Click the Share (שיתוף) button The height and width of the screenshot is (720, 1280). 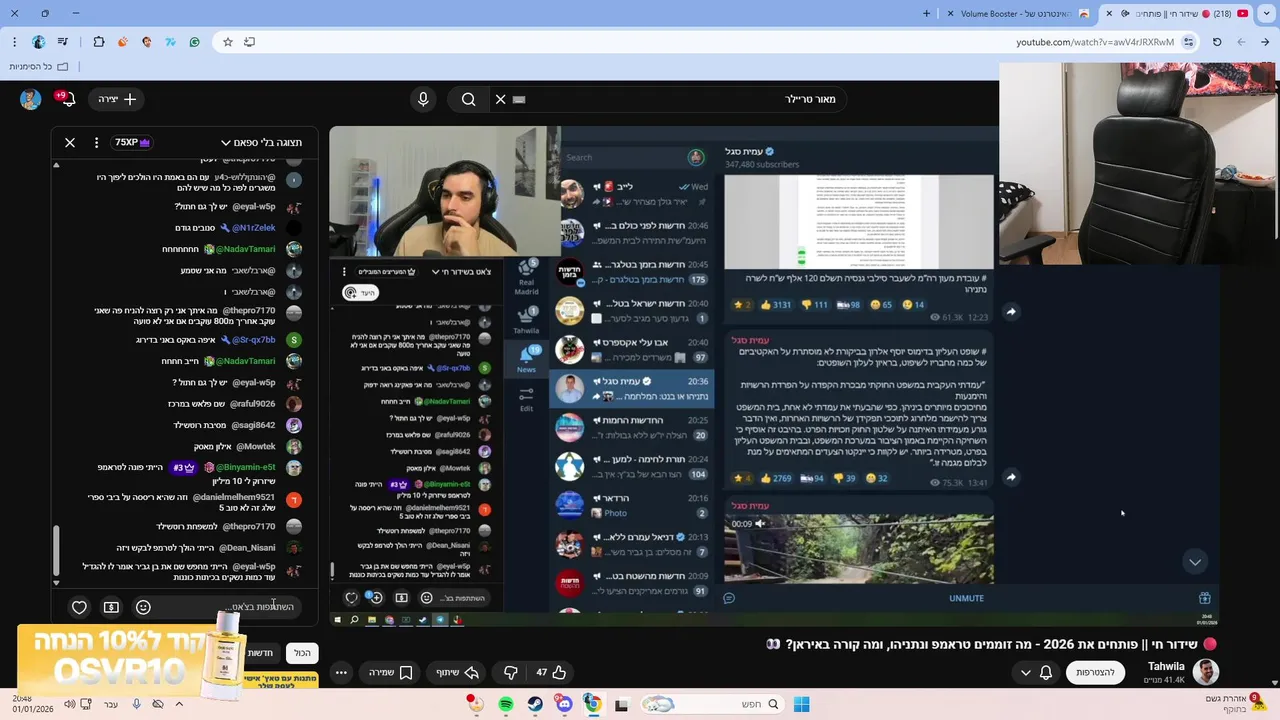[x=458, y=672]
